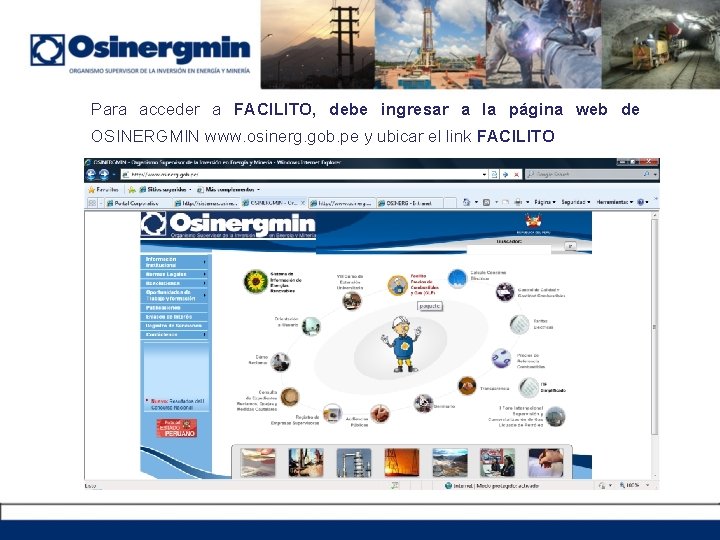Click the Seminario round icon
The width and height of the screenshot is (720, 540).
click(423, 404)
